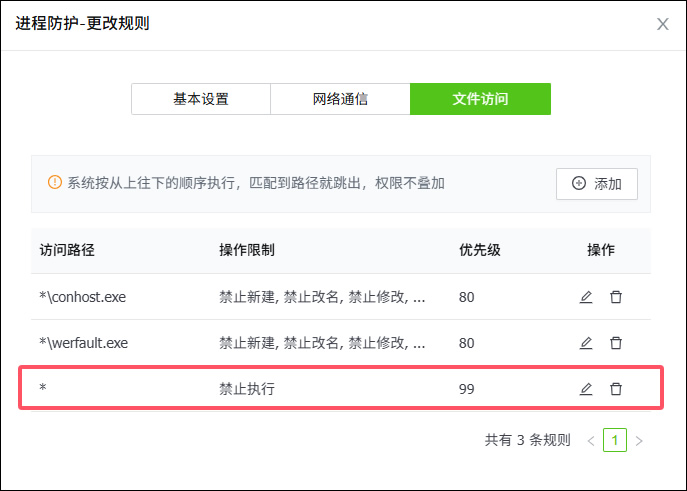Click truncated restrictions text for conhost.exe
This screenshot has width=687, height=491.
(x=322, y=297)
